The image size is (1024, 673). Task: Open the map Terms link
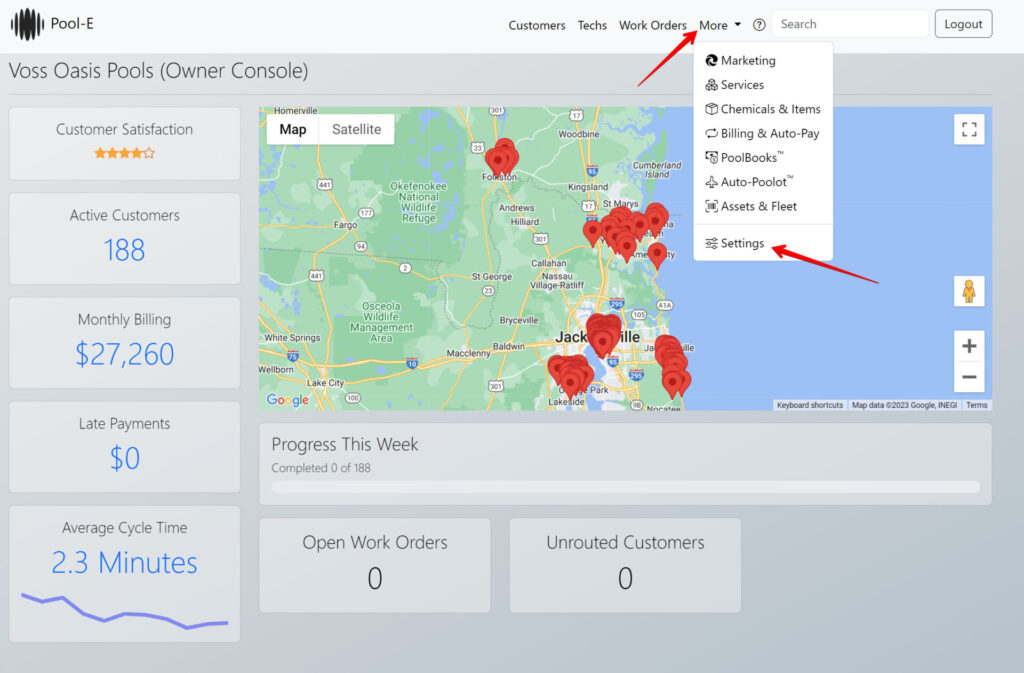pos(976,405)
